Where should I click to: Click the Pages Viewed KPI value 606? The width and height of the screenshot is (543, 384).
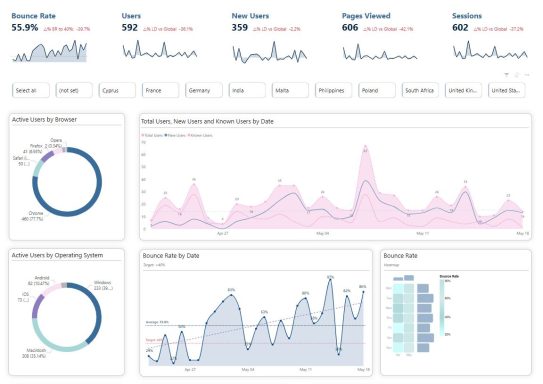350,28
